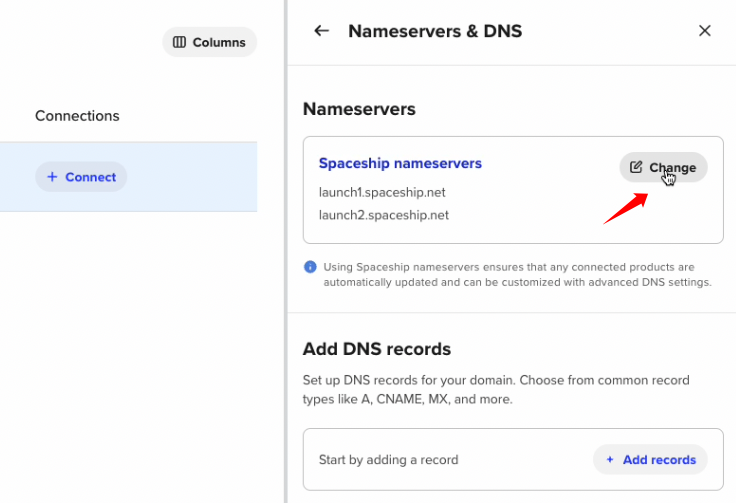Click the blue info icon
The height and width of the screenshot is (503, 736).
(310, 267)
